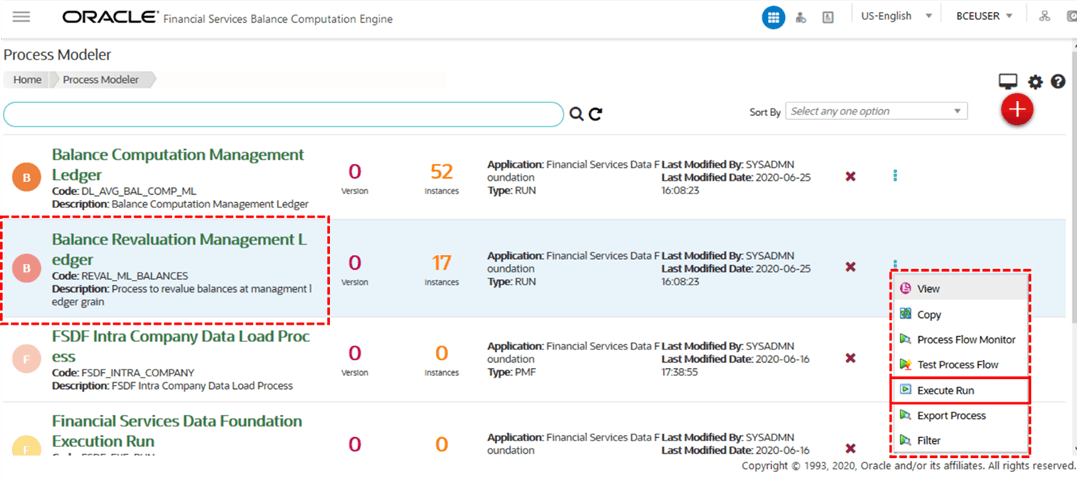Click the 52 instances count
The height and width of the screenshot is (484, 1077).
pyautogui.click(x=442, y=170)
